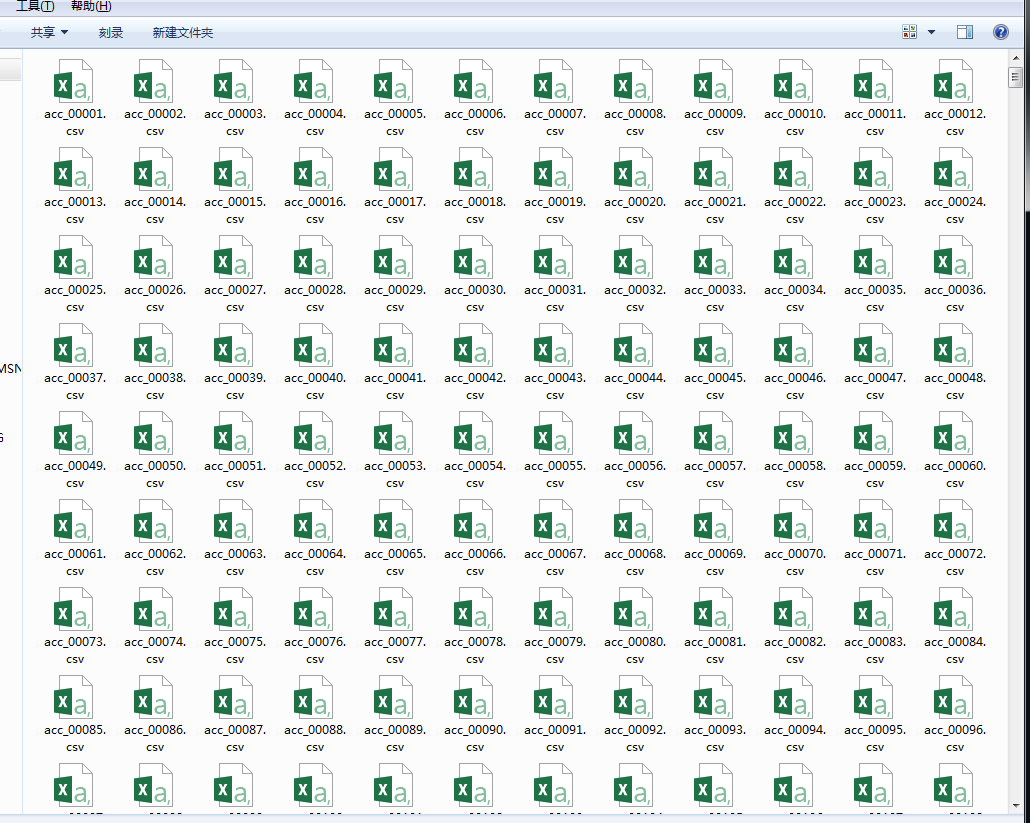Click the acc_00017.csv file name
Viewport: 1030px width, 823px height.
coord(395,210)
